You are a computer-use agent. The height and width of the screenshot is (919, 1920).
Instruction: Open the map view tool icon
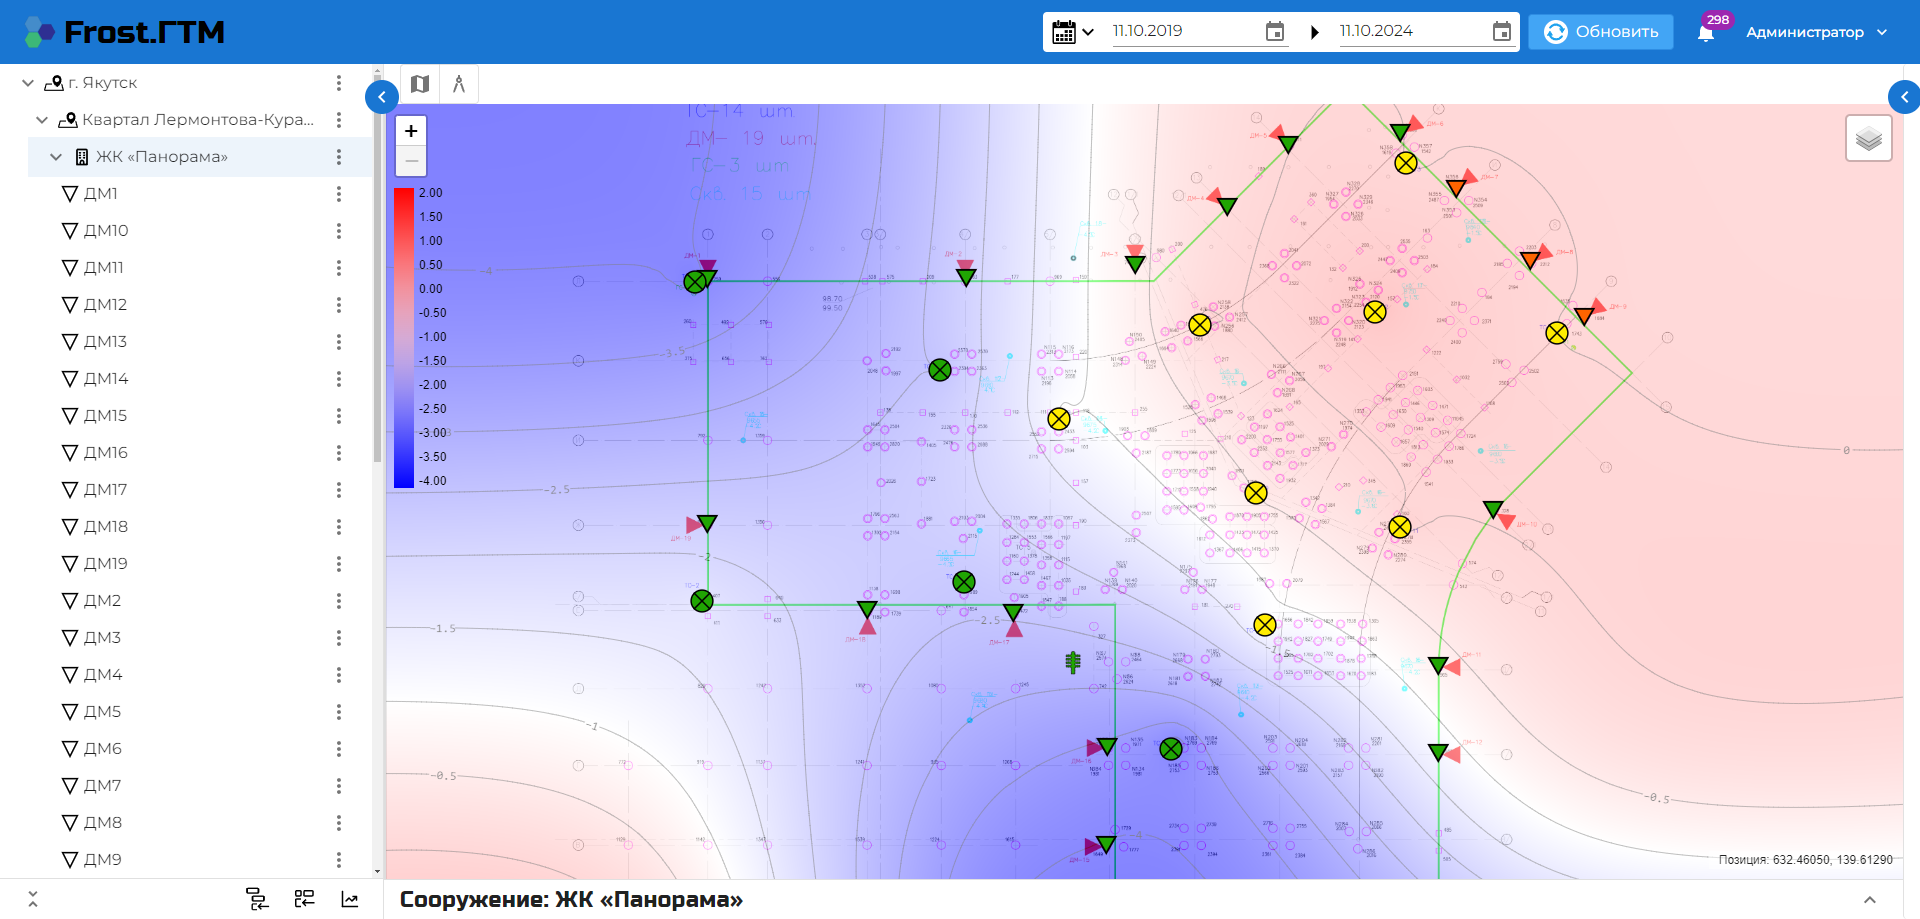coord(420,84)
